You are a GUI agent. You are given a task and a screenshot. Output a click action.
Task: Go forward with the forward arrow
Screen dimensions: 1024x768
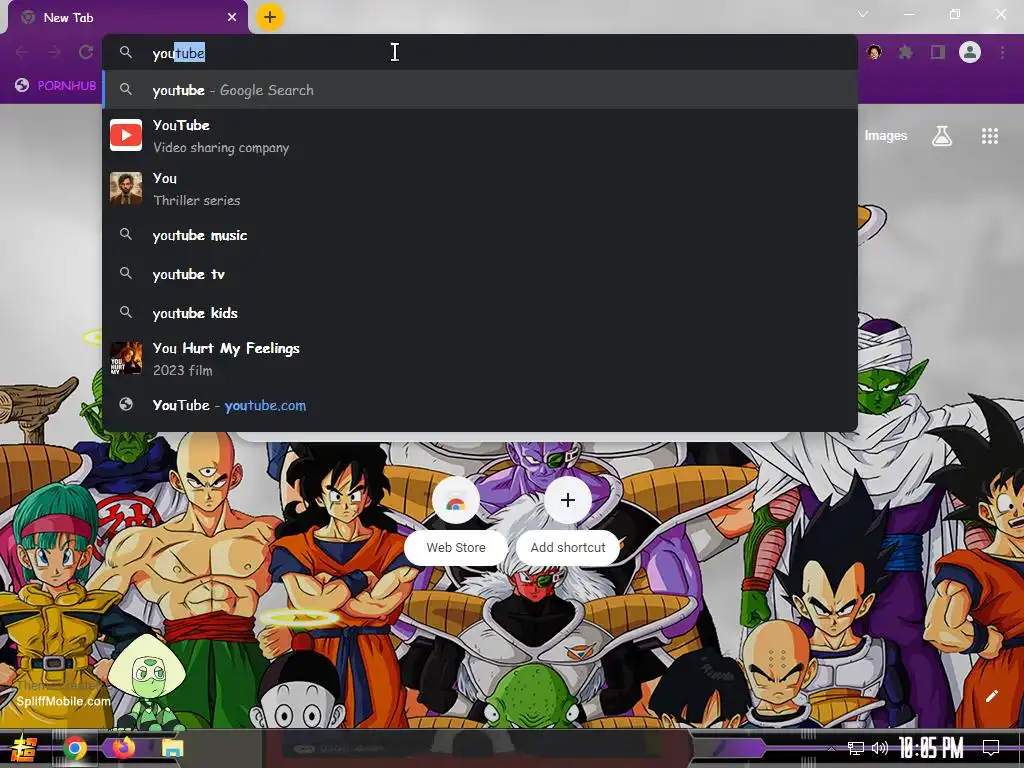pos(54,52)
